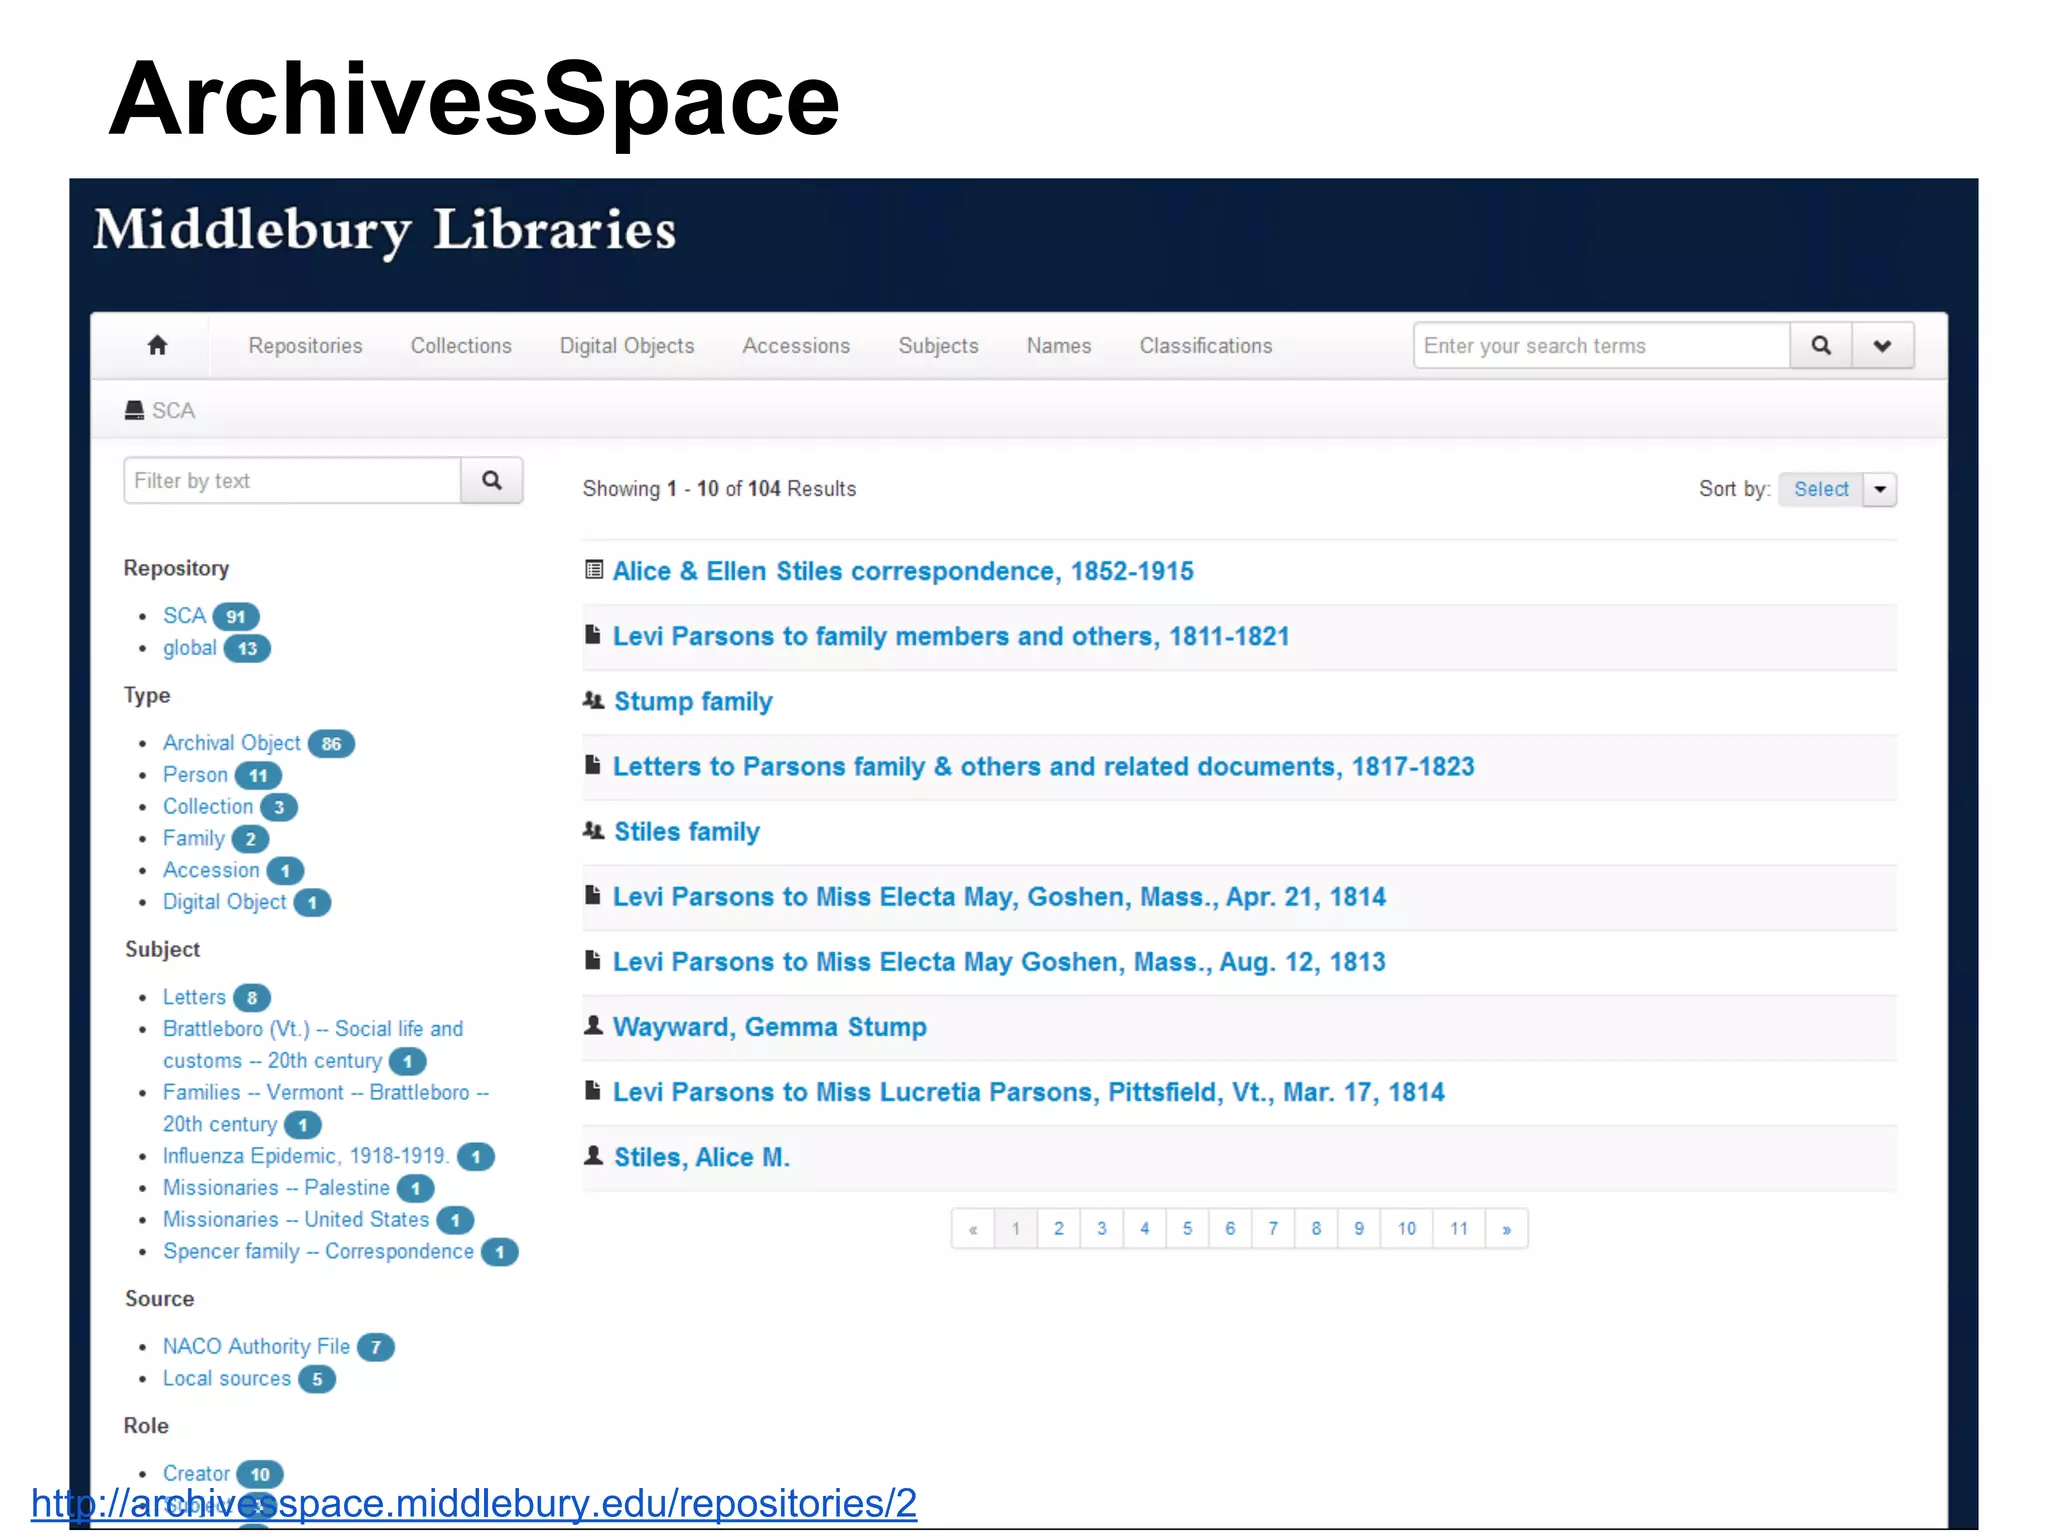Filter by Family type
Screen dimensions: 2048x1536
[x=194, y=838]
